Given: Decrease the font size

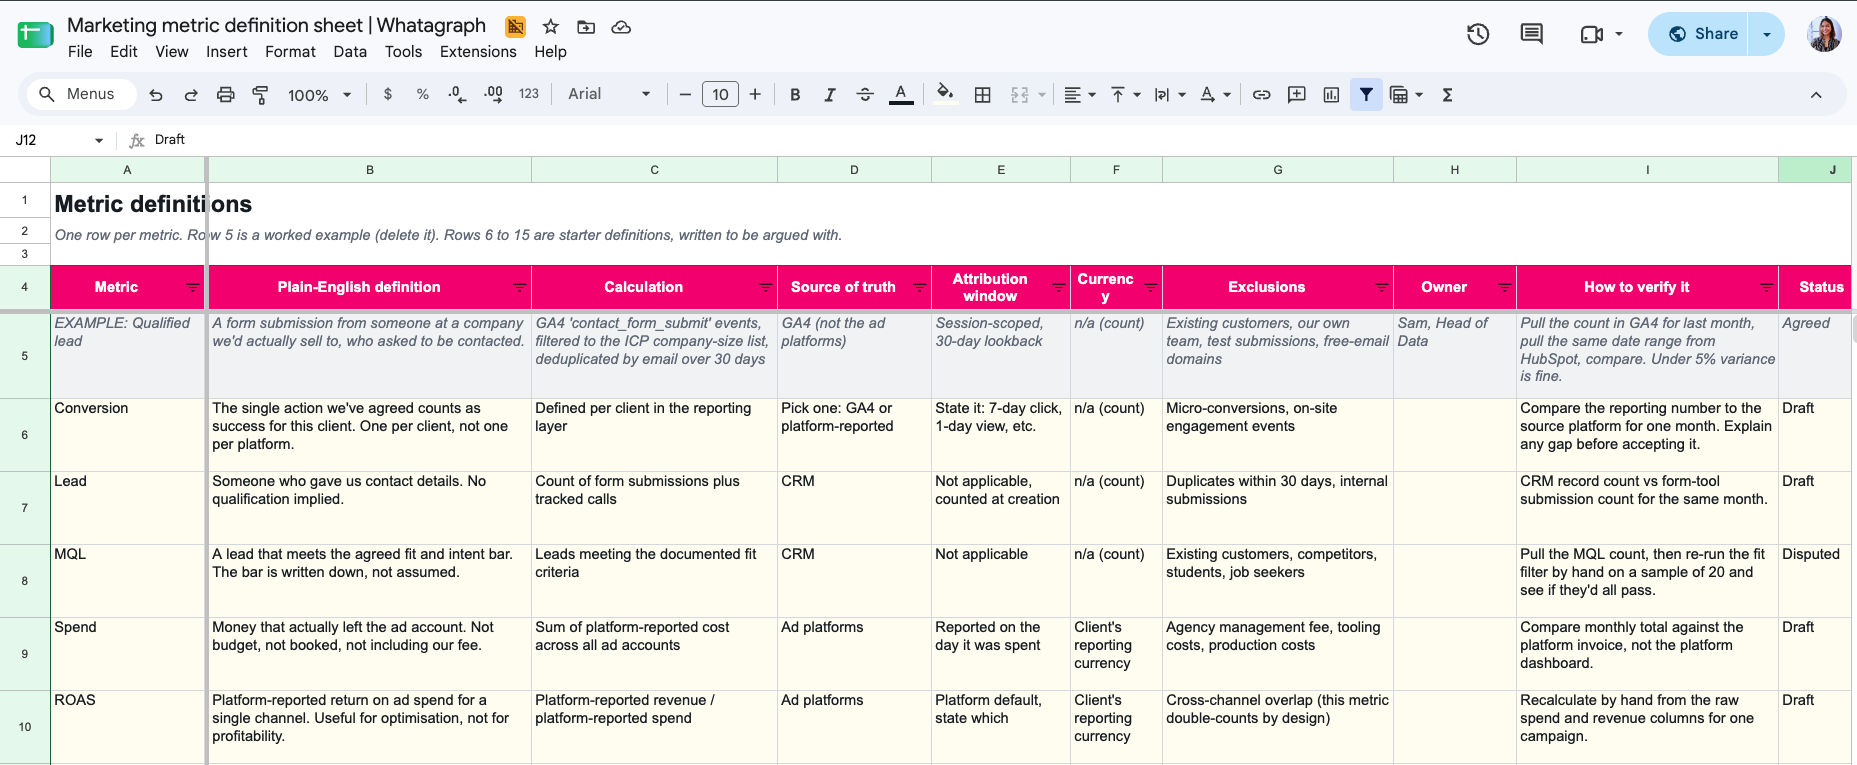Looking at the screenshot, I should [685, 95].
